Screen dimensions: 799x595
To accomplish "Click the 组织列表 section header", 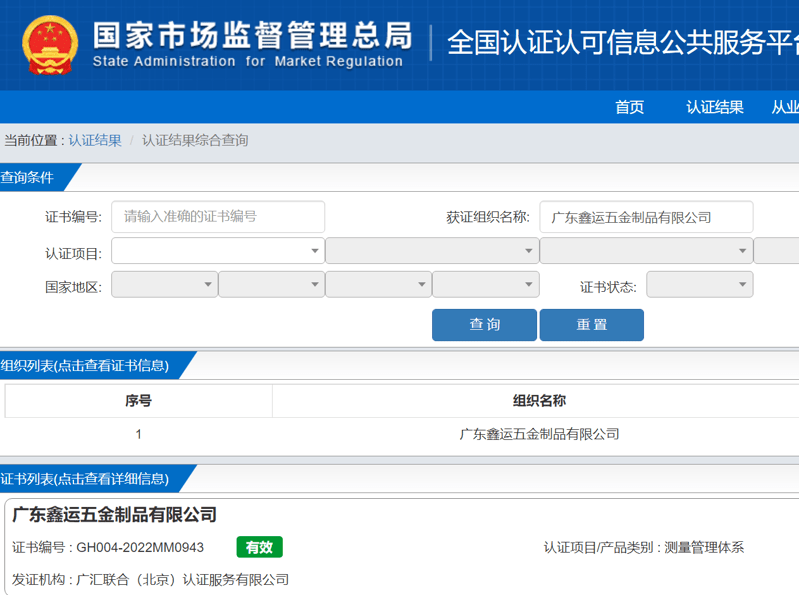I will coord(85,365).
